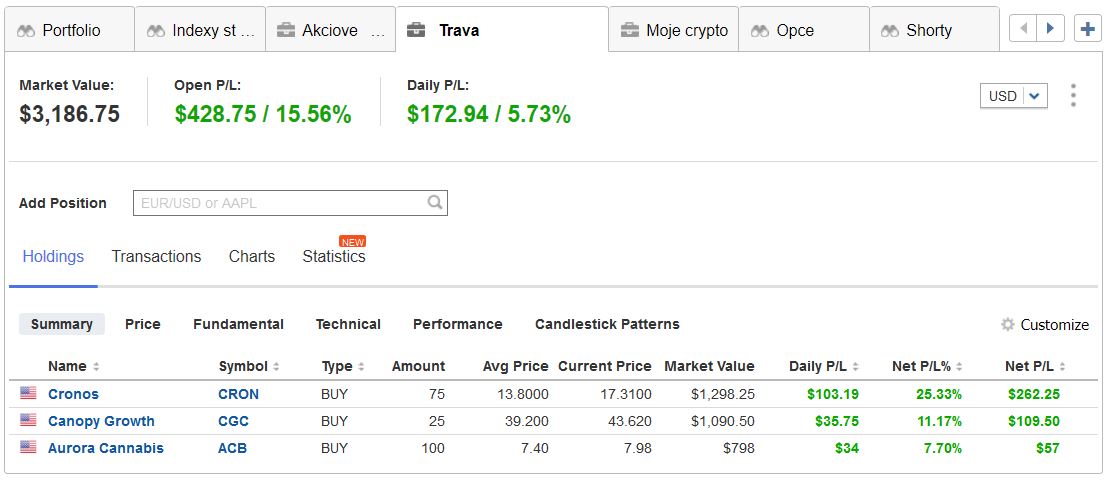This screenshot has width=1109, height=481.
Task: Click the right arrow to show more portfolio tabs
Action: [1050, 29]
